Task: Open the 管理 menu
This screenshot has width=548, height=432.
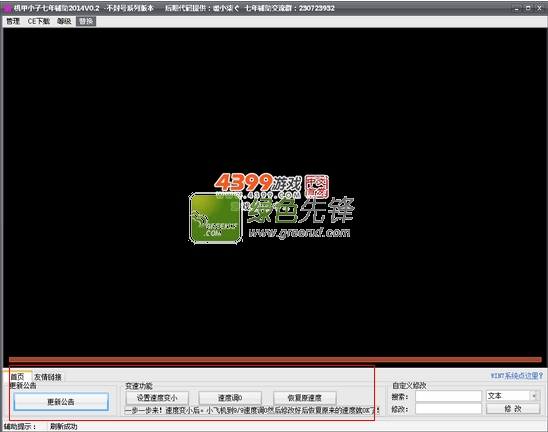Action: pos(13,22)
